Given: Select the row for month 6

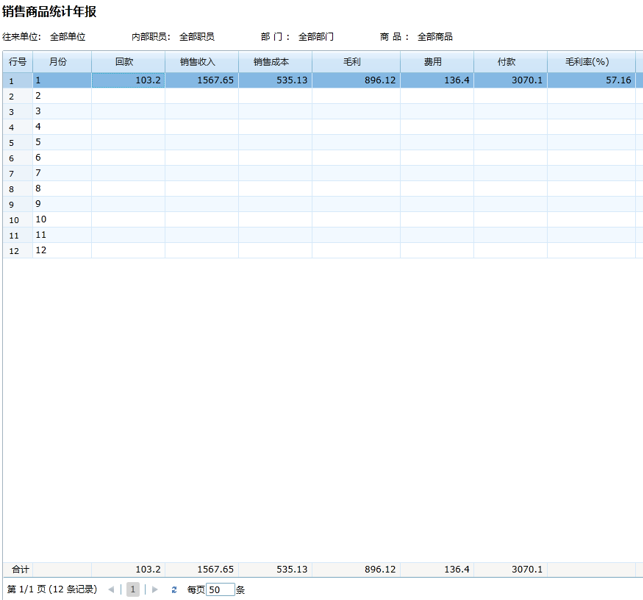Looking at the screenshot, I should [x=62, y=158].
